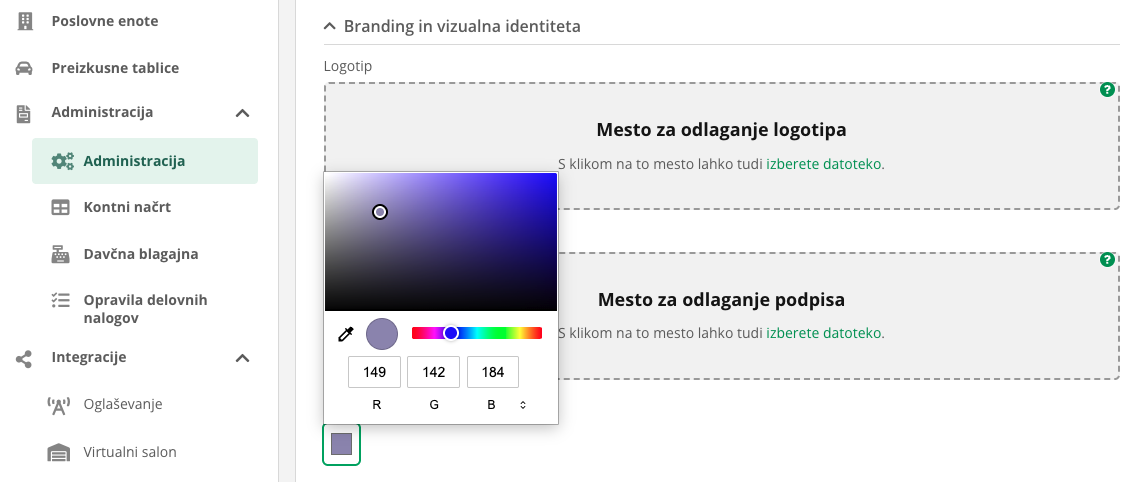Click the Opravila delovnih nalogov checklist icon
Viewport: 1144px width, 482px height.
coord(60,300)
